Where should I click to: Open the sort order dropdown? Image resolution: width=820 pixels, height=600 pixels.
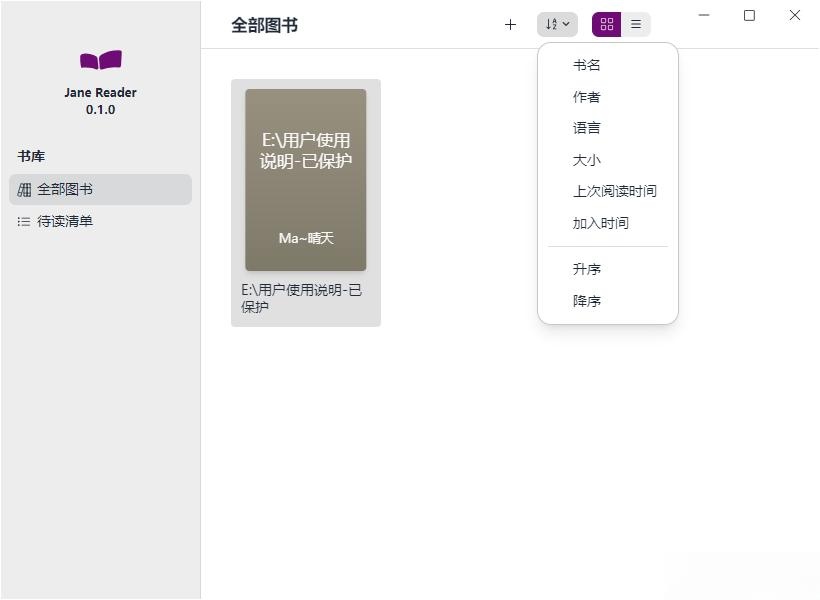point(557,24)
